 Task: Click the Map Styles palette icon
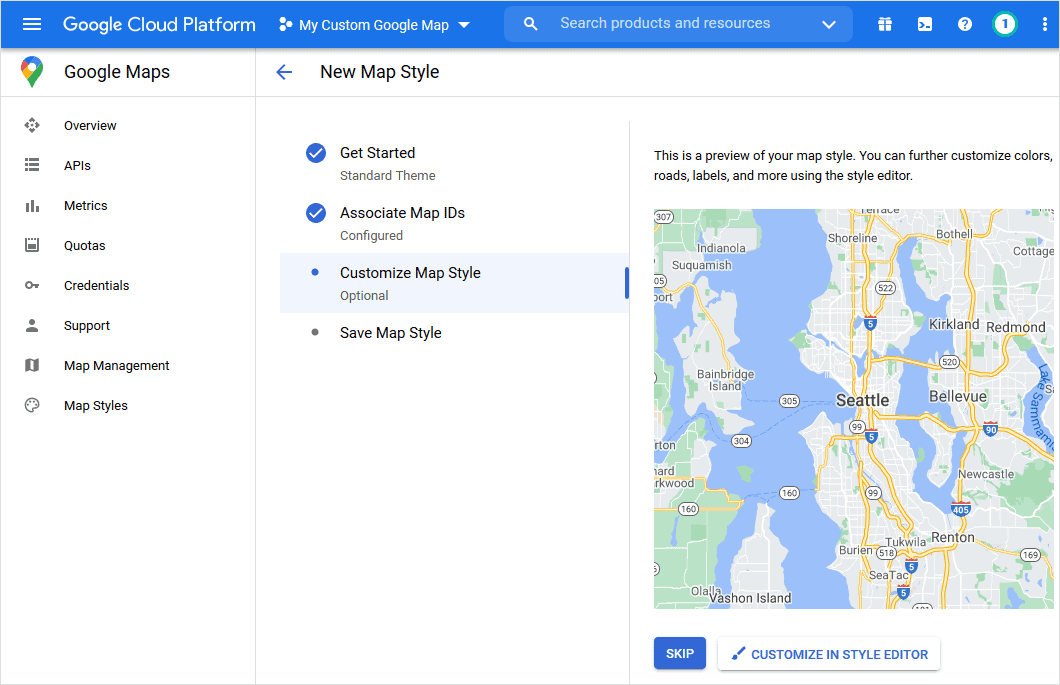tap(32, 405)
